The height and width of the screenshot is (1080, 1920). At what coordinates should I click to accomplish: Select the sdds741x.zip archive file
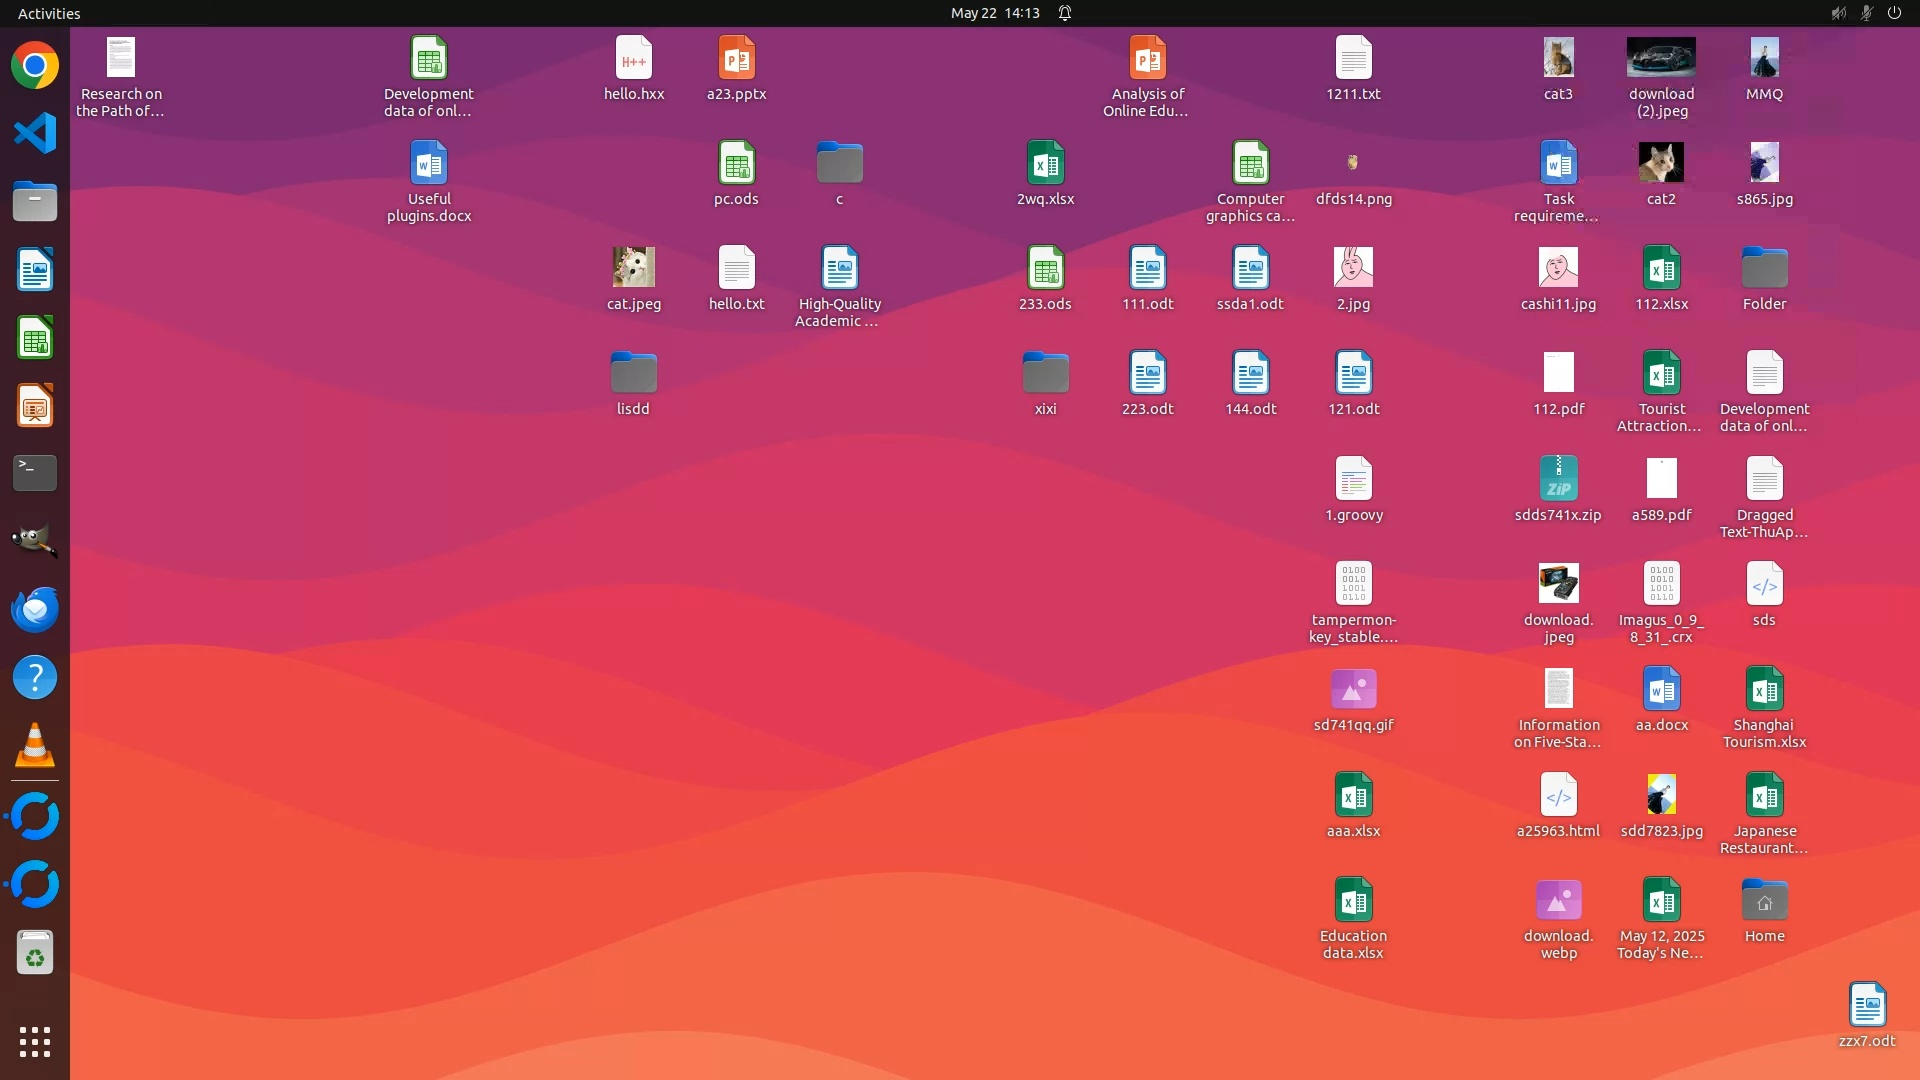tap(1558, 479)
